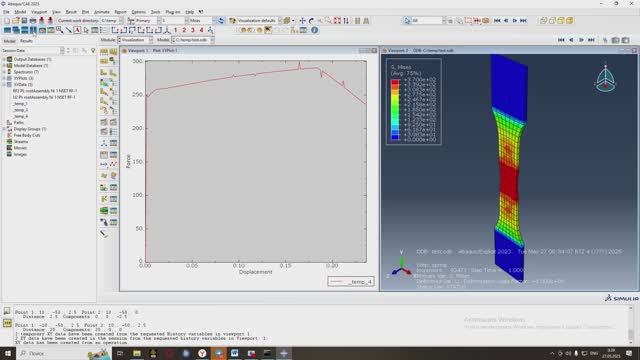Image resolution: width=640 pixels, height=360 pixels.
Task: Go to the first frame in main toolbar
Action: pyautogui.click(x=497, y=20)
